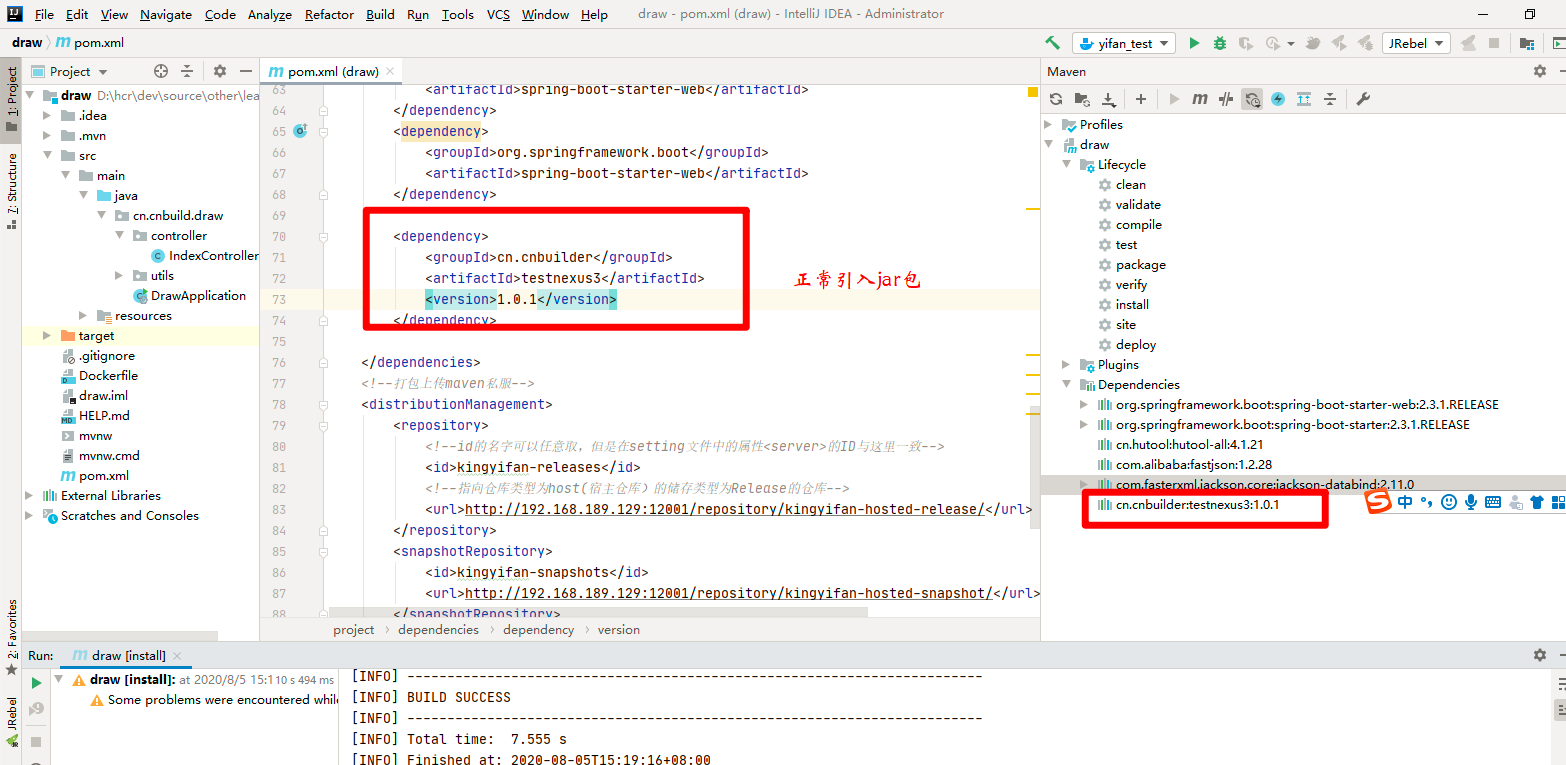The width and height of the screenshot is (1566, 765).
Task: Close the pom.xml (draw) editor tab
Action: coord(391,72)
